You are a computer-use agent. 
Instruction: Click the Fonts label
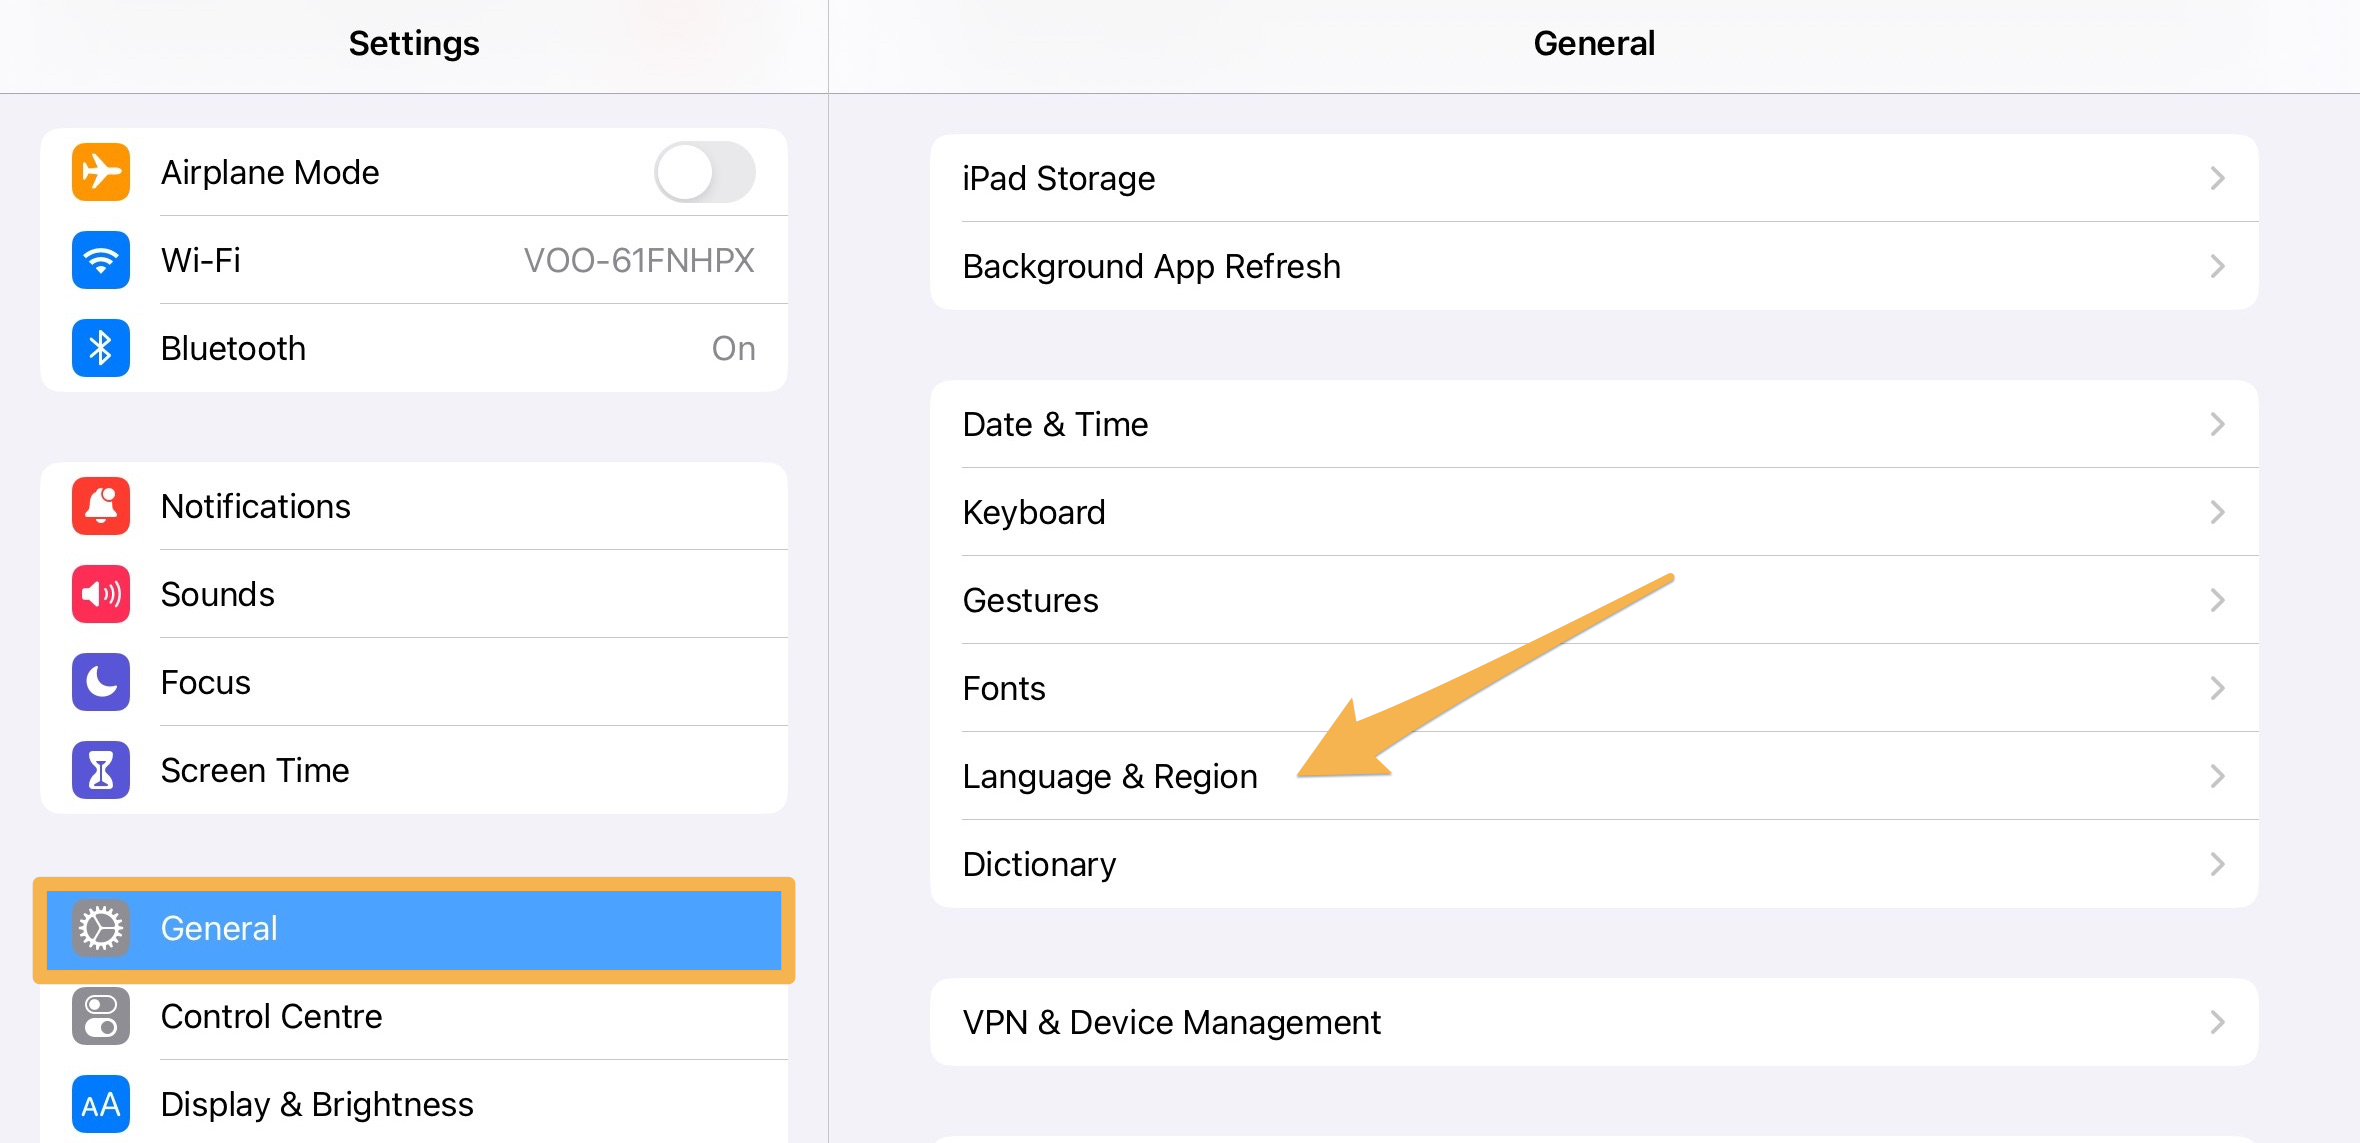[x=1004, y=688]
